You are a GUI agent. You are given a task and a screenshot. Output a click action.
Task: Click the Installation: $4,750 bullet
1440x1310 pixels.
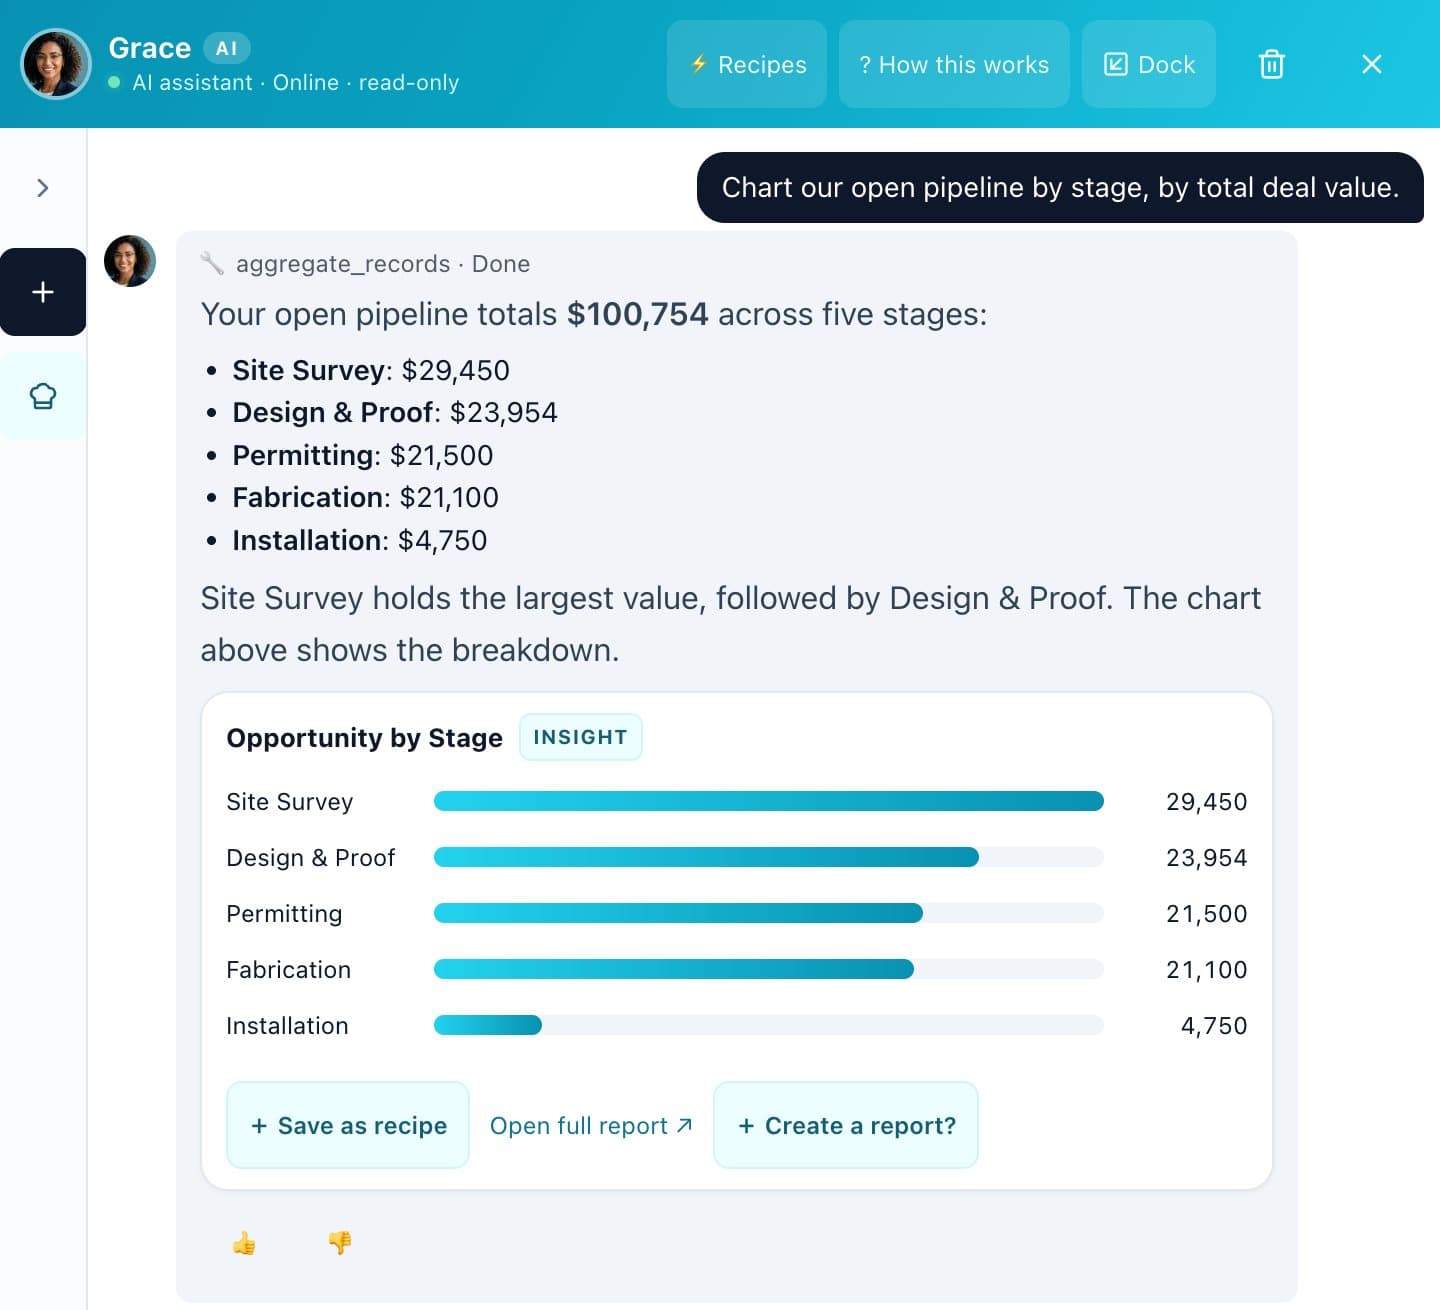(x=360, y=540)
